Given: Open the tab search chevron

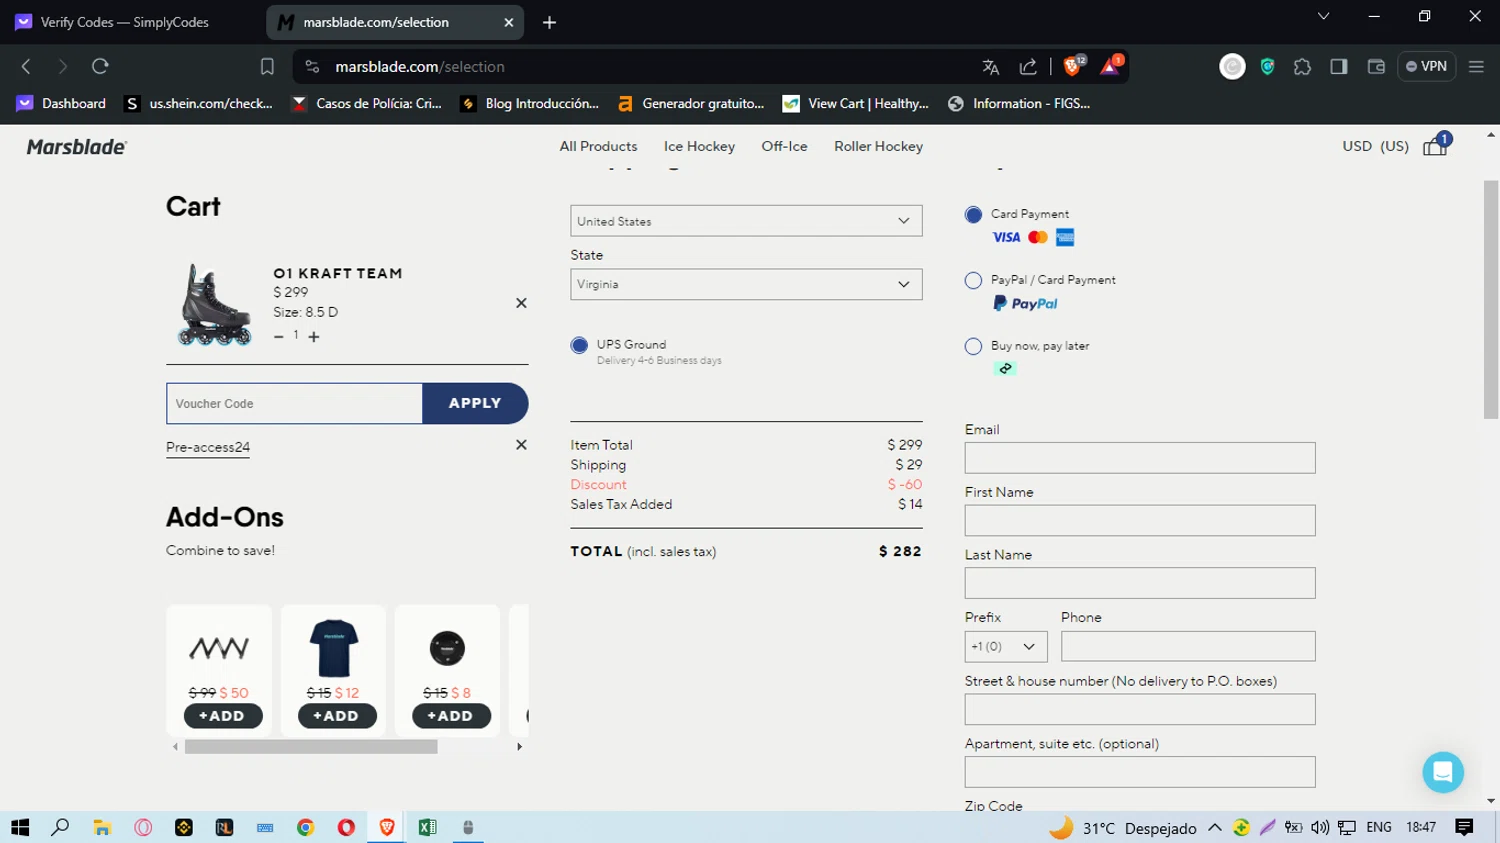Looking at the screenshot, I should click(x=1323, y=17).
